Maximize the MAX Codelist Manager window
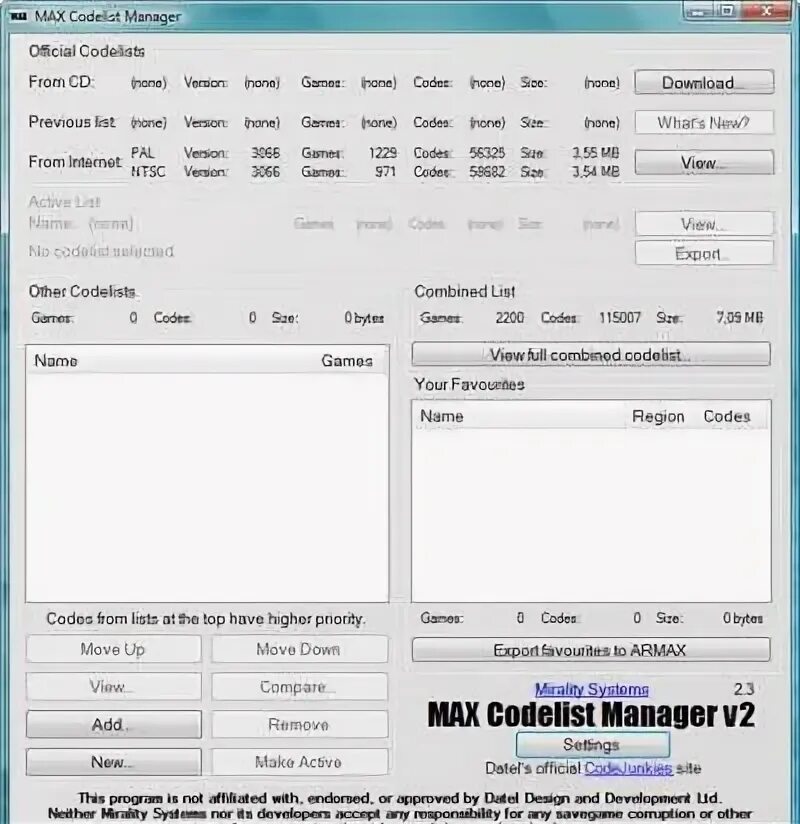Screen dimensions: 800x824 click(727, 11)
